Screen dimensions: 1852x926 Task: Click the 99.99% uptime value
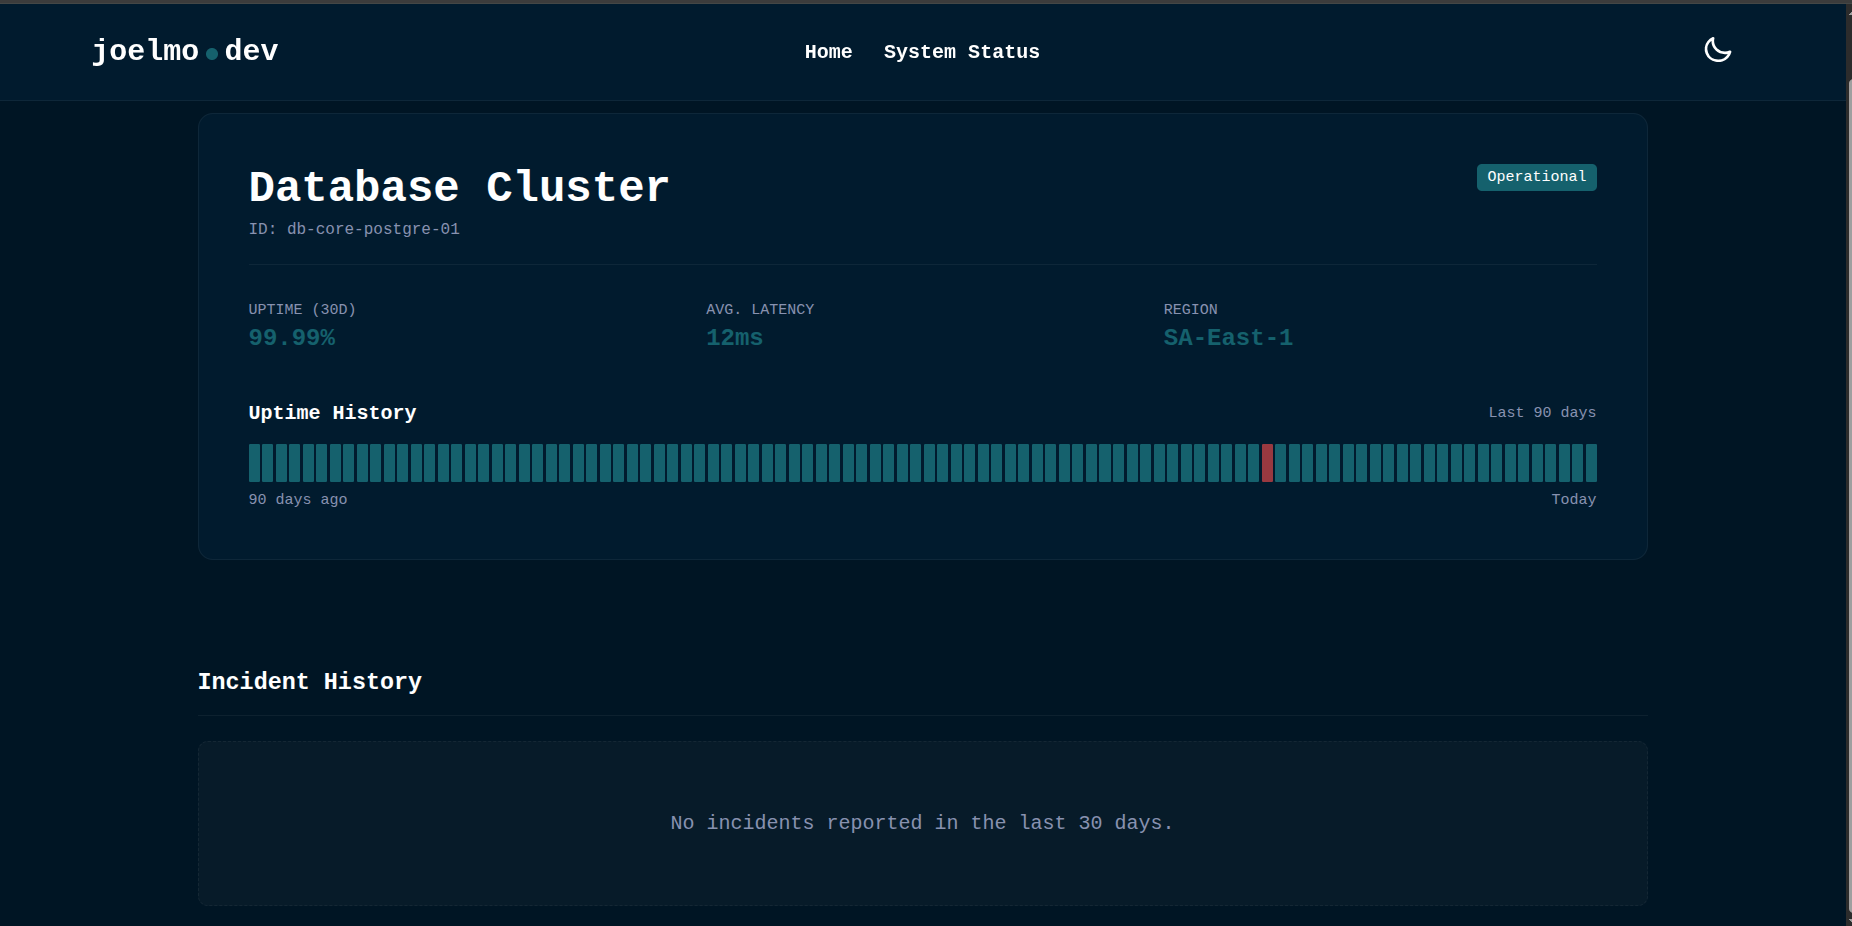[292, 338]
